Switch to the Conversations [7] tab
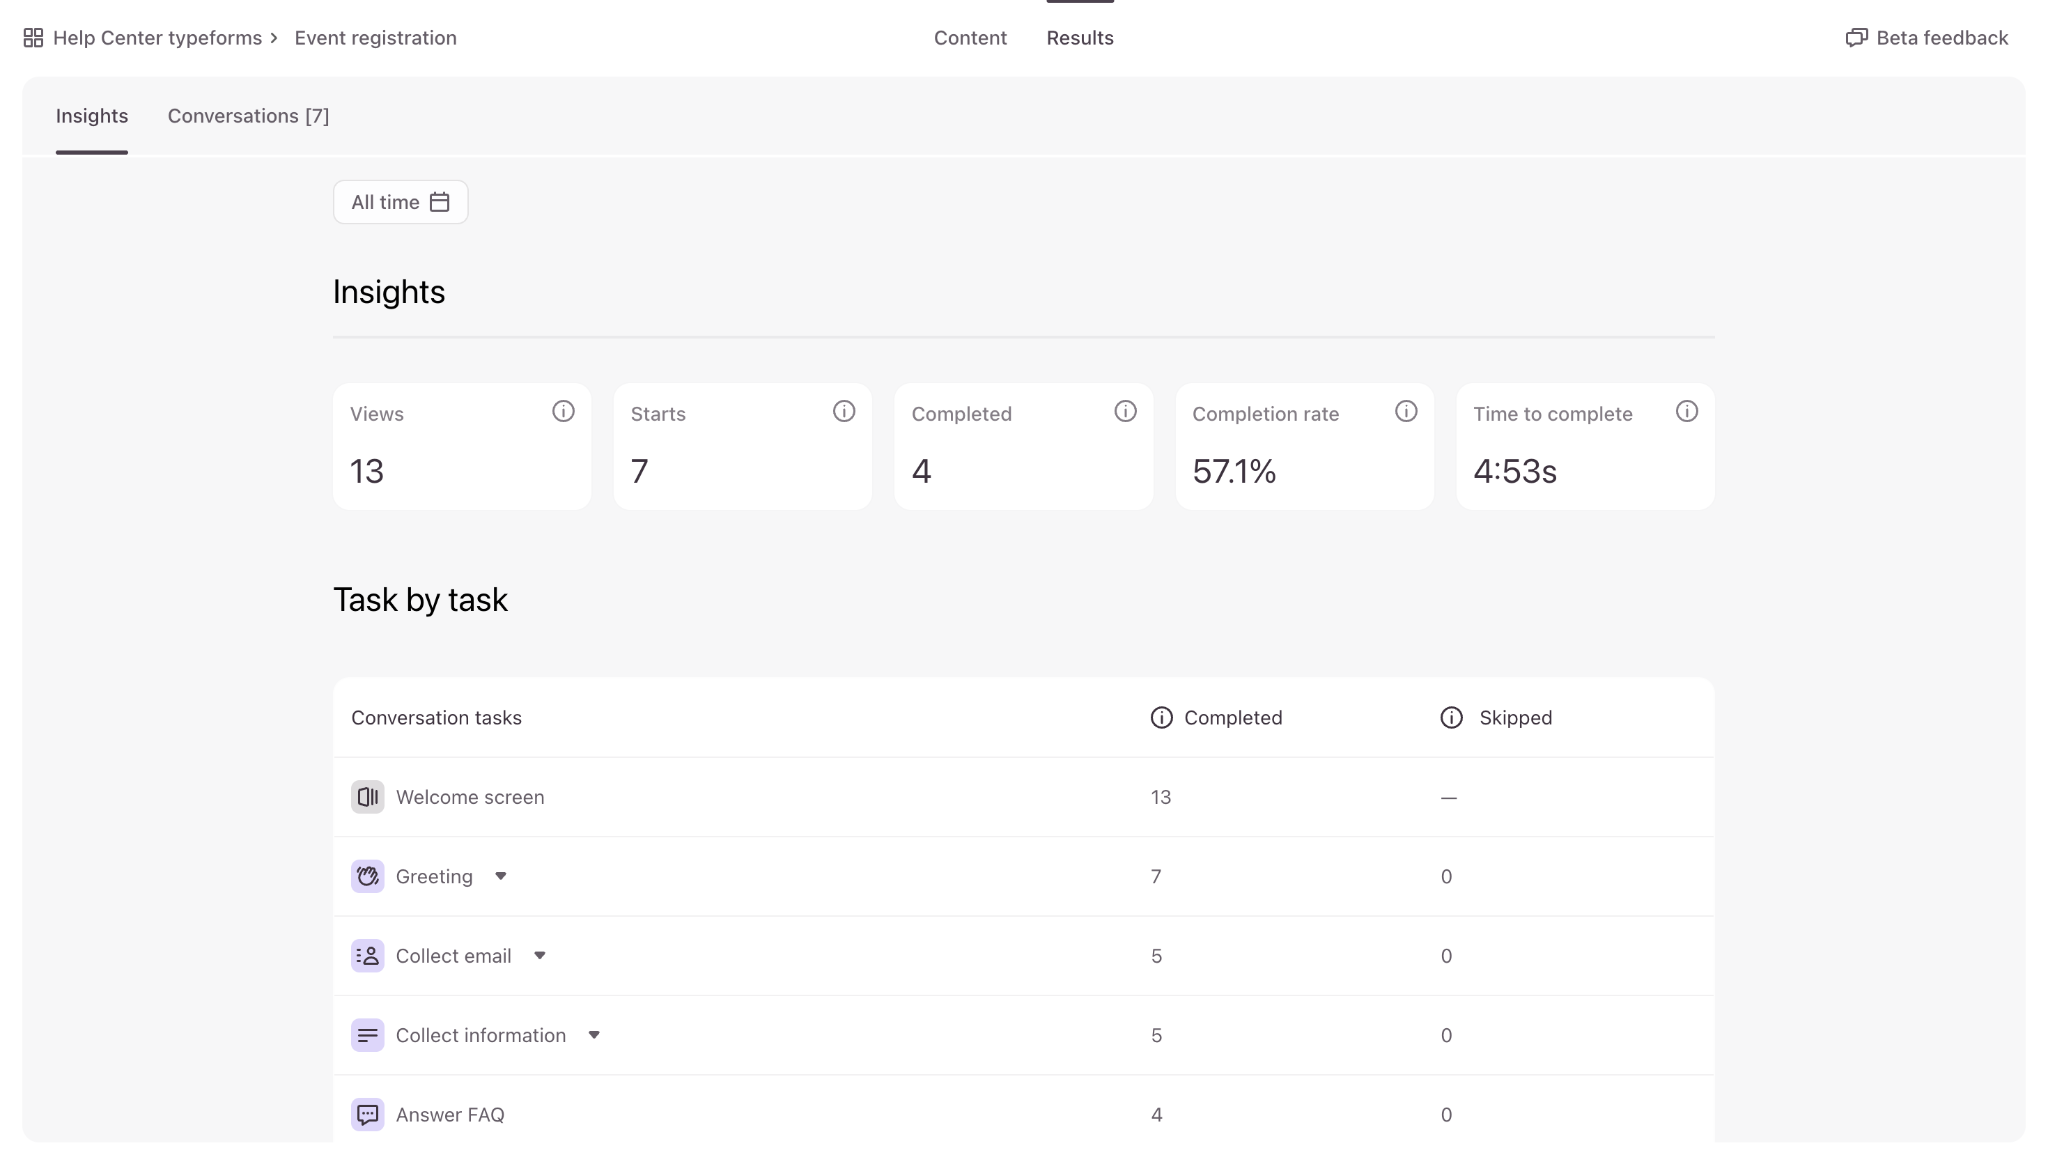Viewport: 2048px width, 1162px height. click(x=248, y=116)
